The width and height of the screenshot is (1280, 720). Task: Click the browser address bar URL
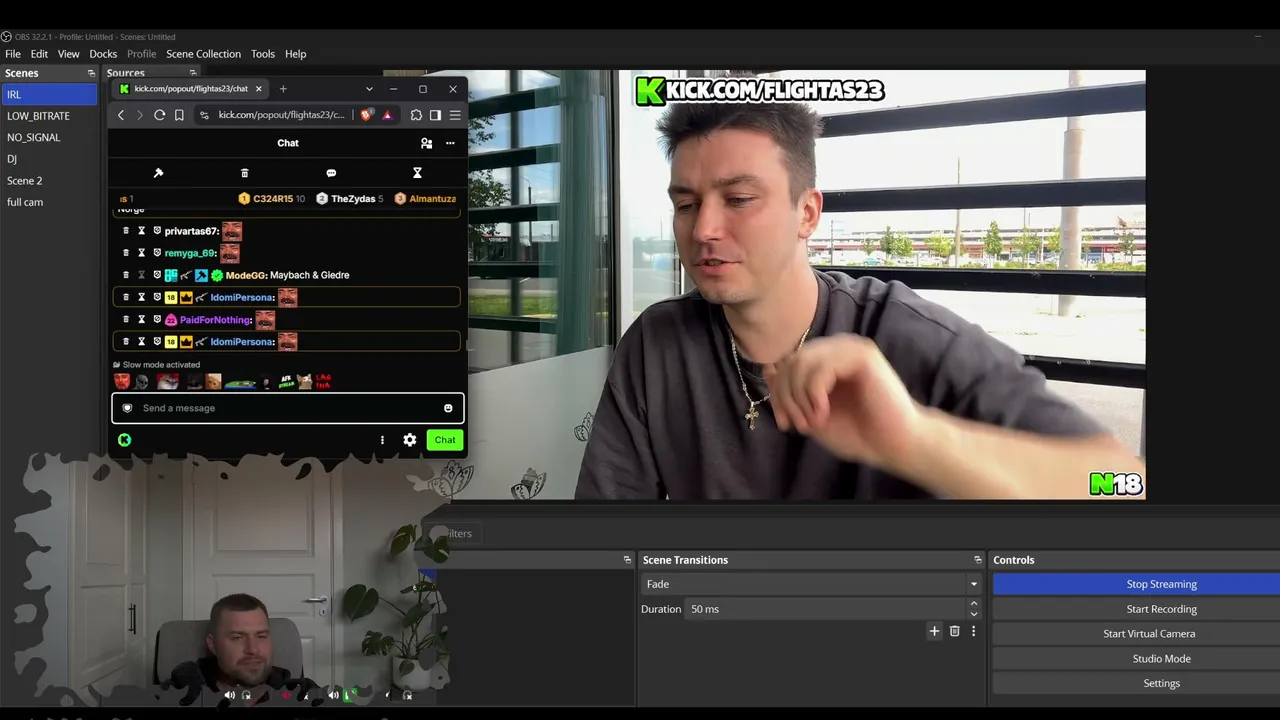click(281, 115)
